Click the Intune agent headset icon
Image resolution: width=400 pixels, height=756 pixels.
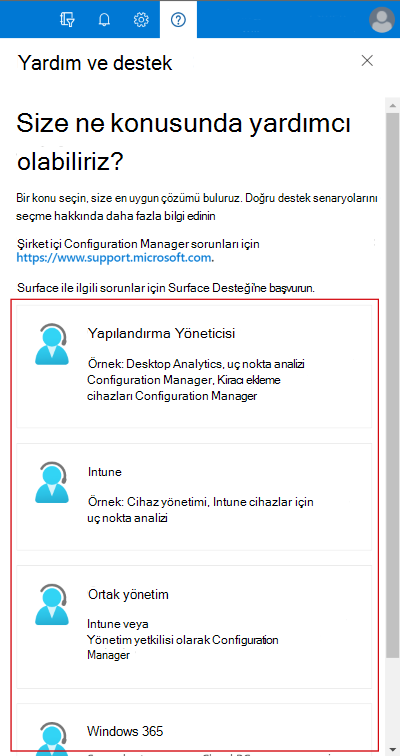(52, 482)
